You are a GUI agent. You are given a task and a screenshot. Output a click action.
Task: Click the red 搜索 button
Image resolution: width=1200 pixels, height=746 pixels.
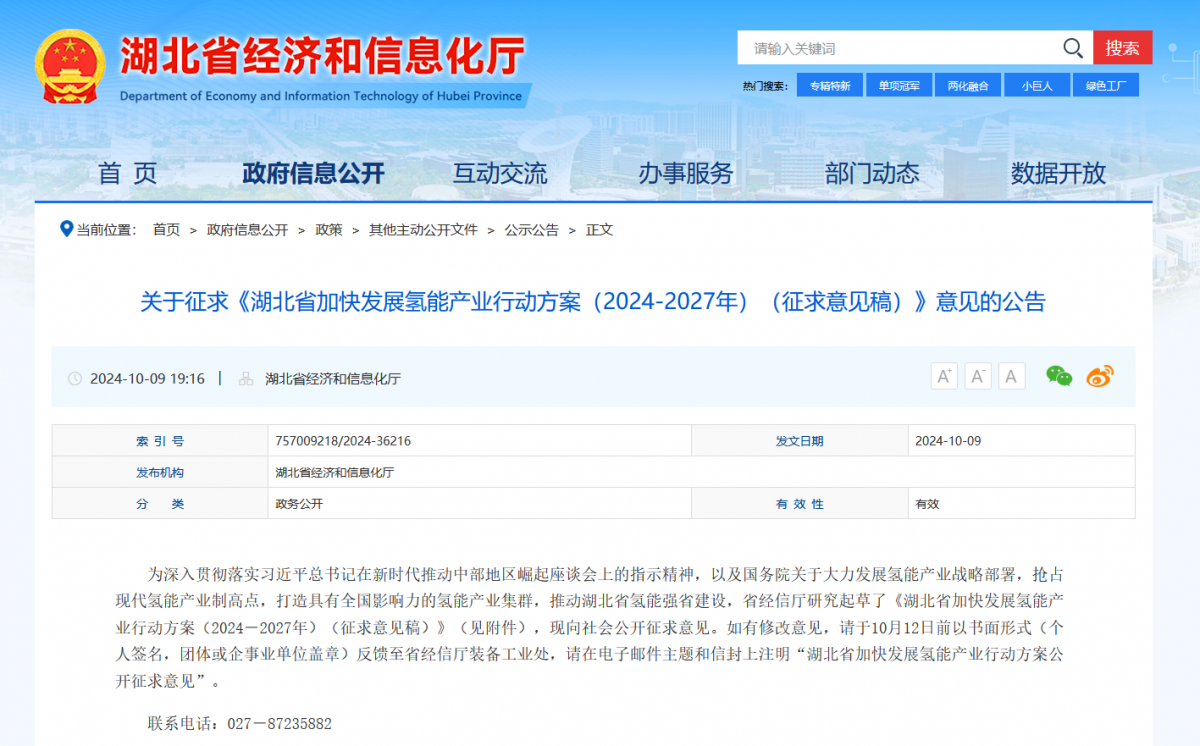(1122, 48)
